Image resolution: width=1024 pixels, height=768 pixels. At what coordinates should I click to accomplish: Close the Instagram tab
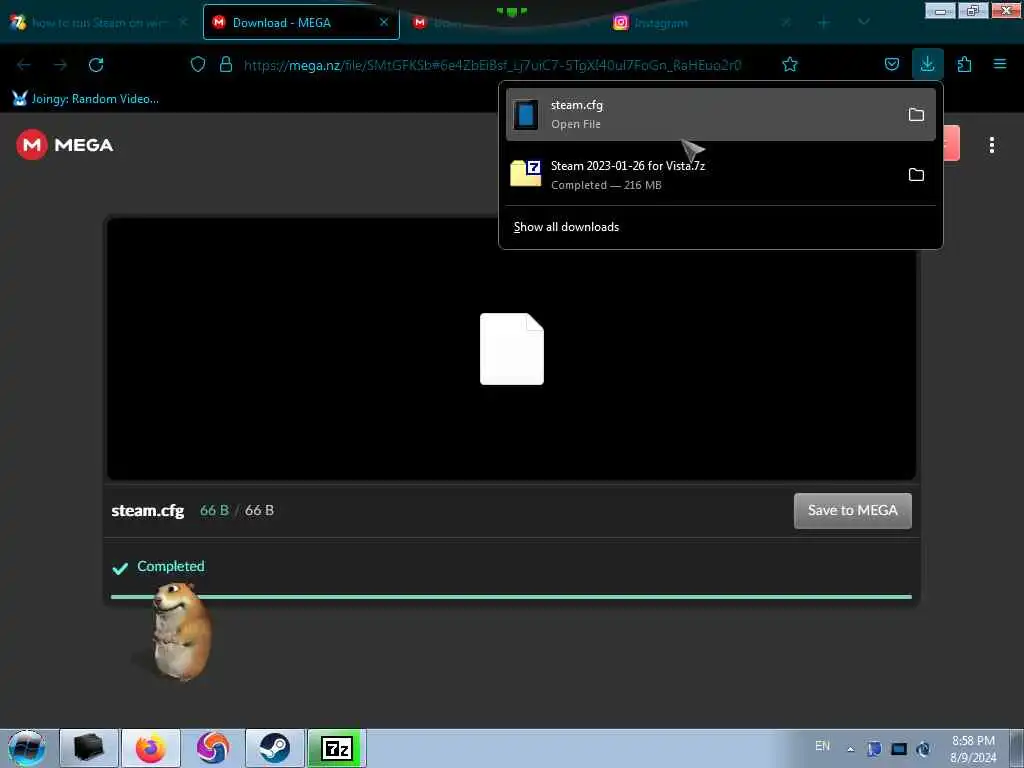(x=786, y=22)
